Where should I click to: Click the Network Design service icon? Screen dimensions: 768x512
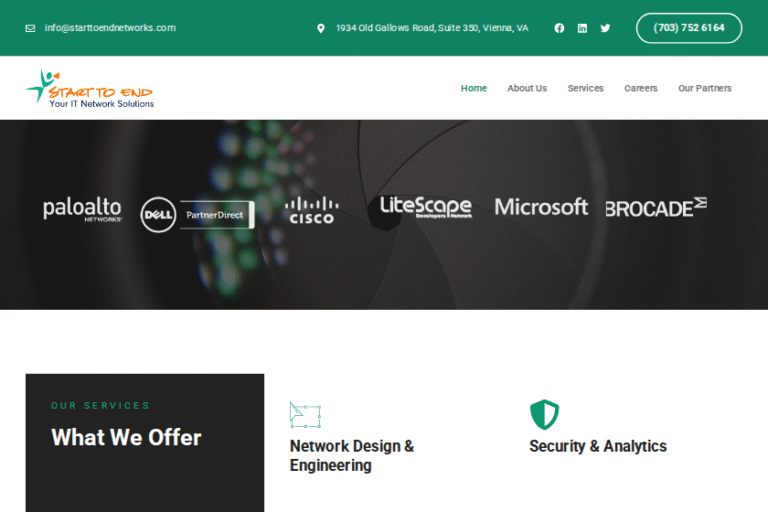305,415
